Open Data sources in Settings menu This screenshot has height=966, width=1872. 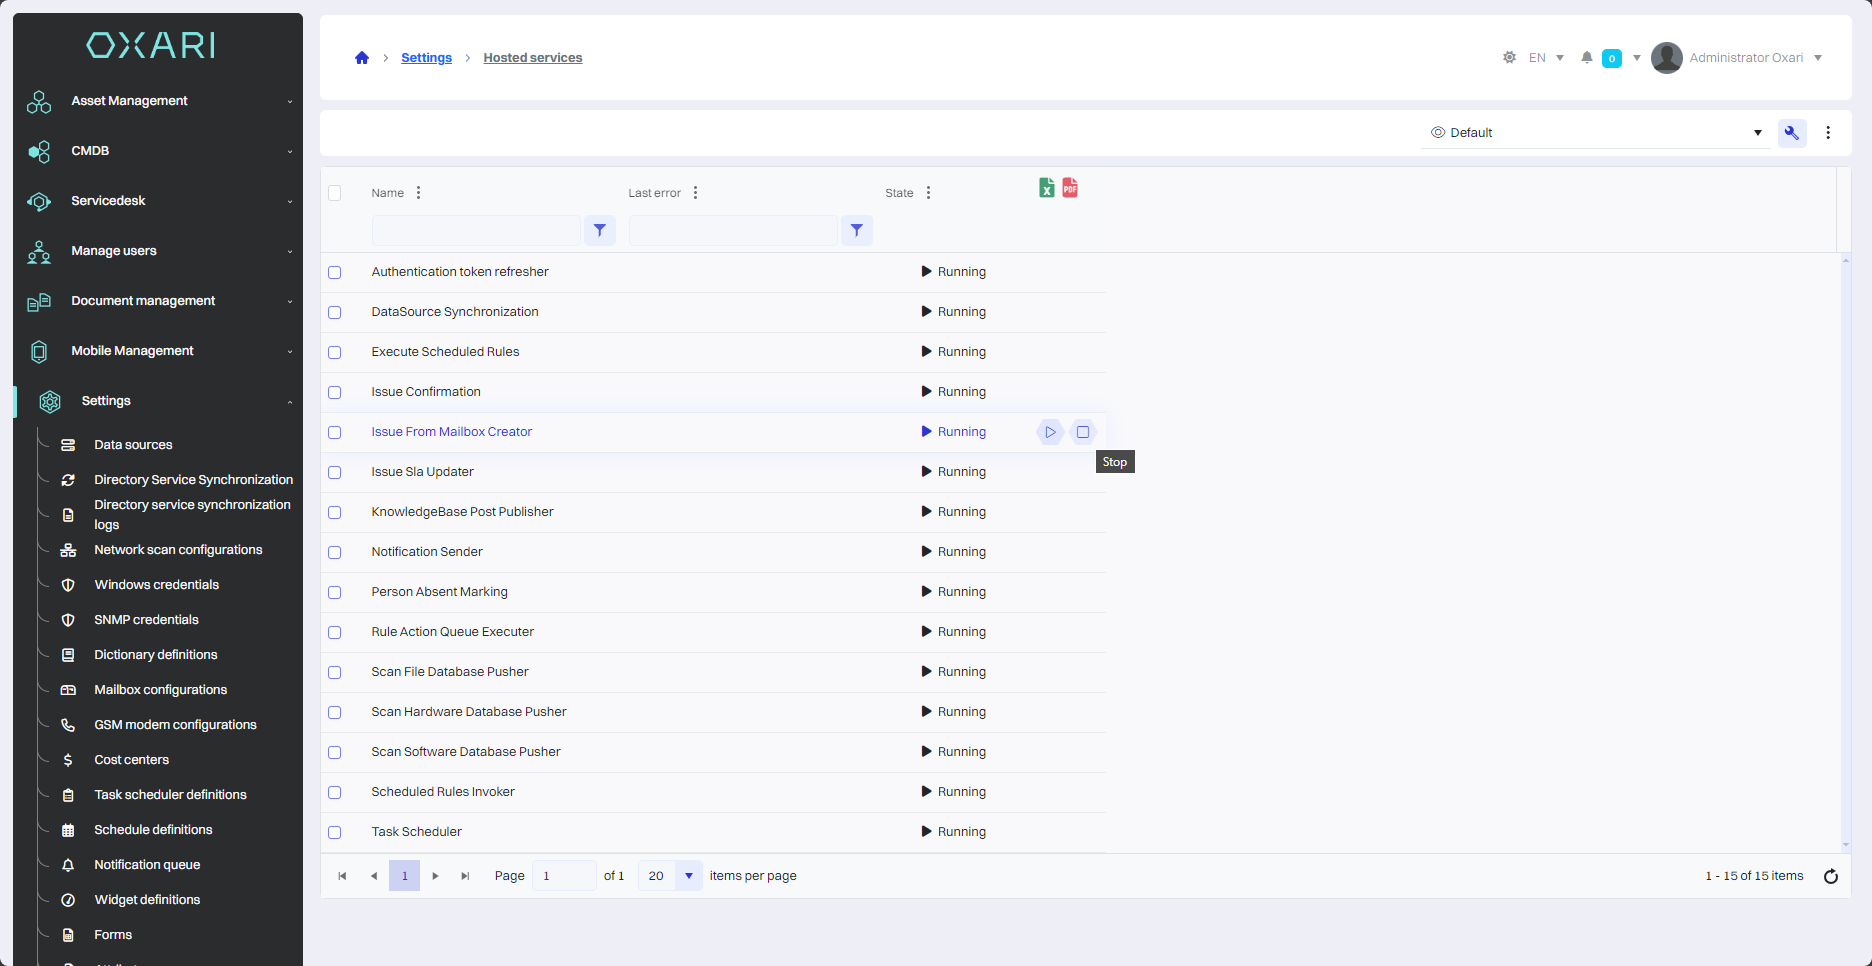133,445
